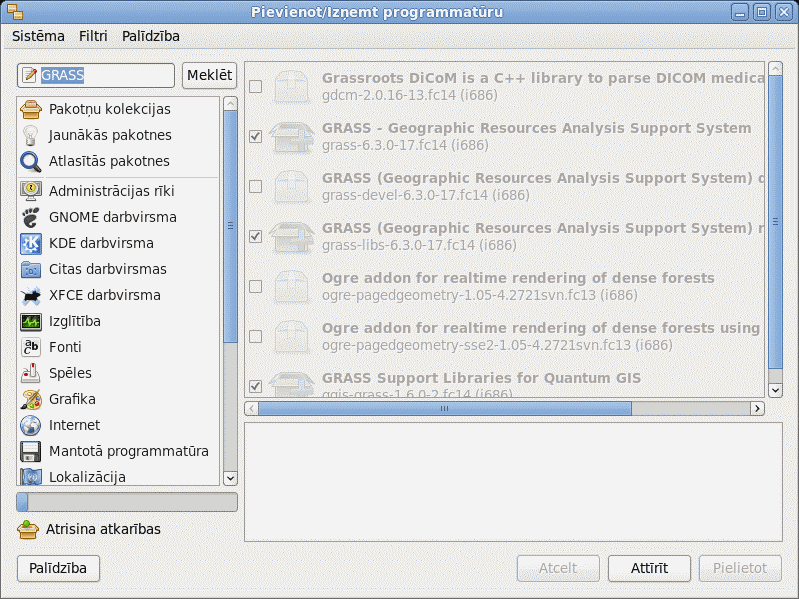The height and width of the screenshot is (599, 799).
Task: Check the gdcm-2.0.16 package checkbox
Action: coord(255,87)
